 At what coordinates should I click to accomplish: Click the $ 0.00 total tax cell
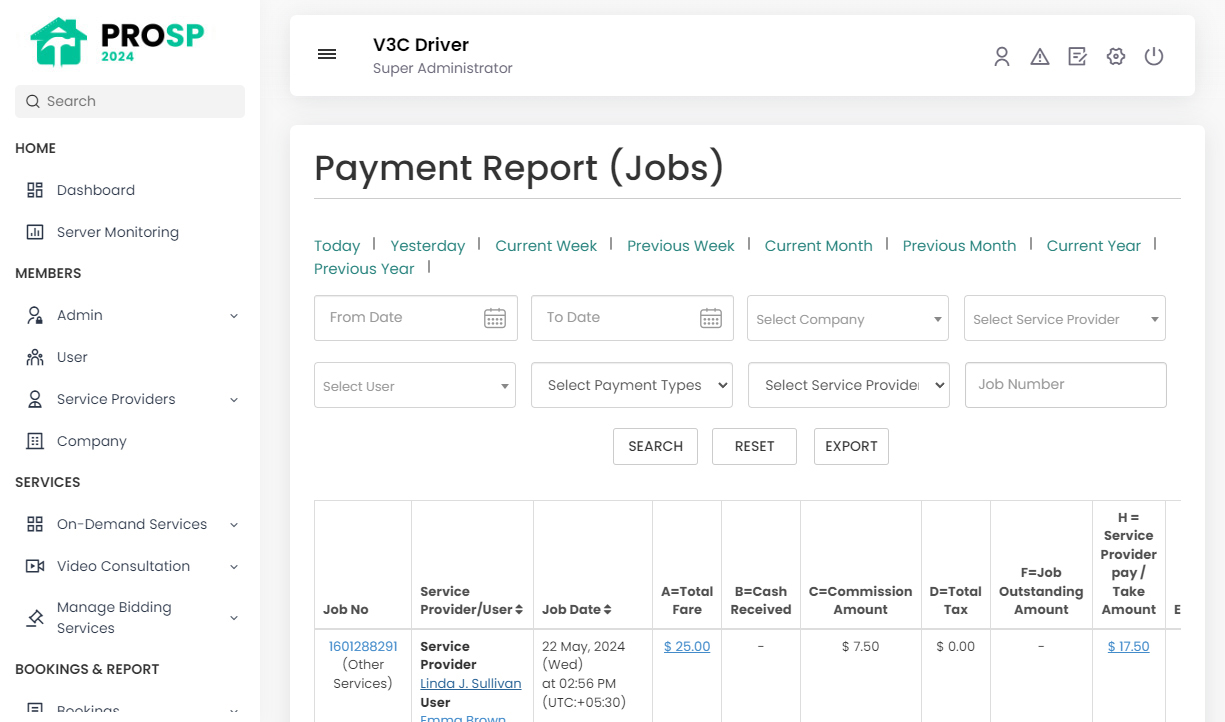pos(956,646)
